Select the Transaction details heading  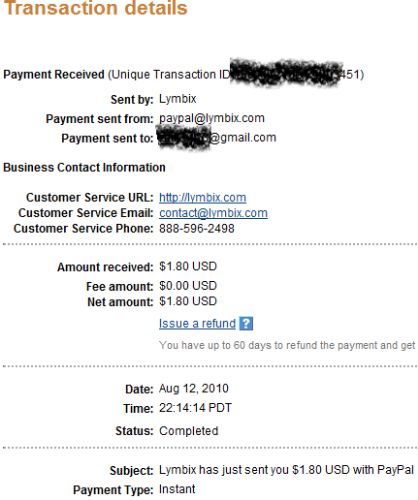(96, 8)
